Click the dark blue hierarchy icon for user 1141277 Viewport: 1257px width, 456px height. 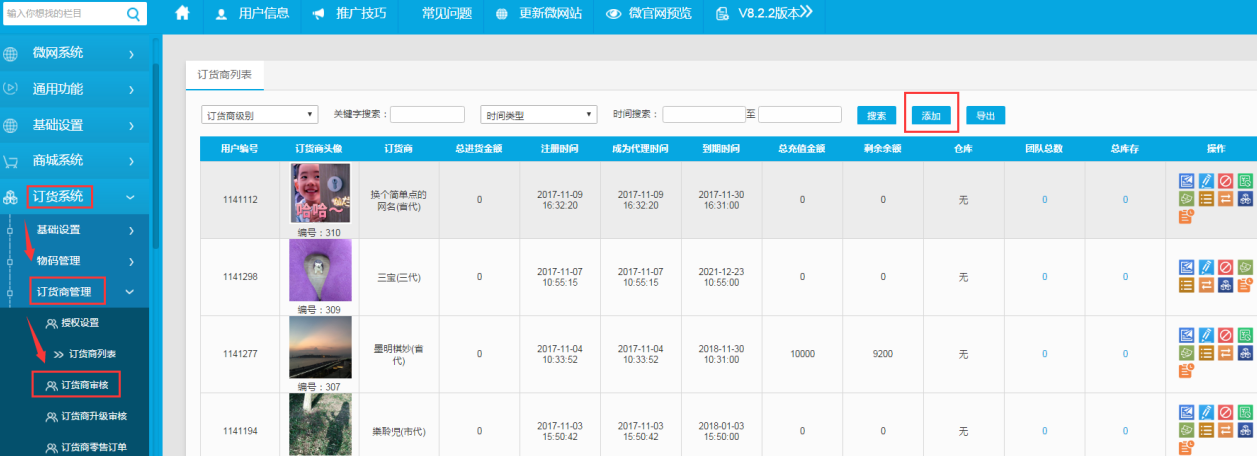point(1245,353)
